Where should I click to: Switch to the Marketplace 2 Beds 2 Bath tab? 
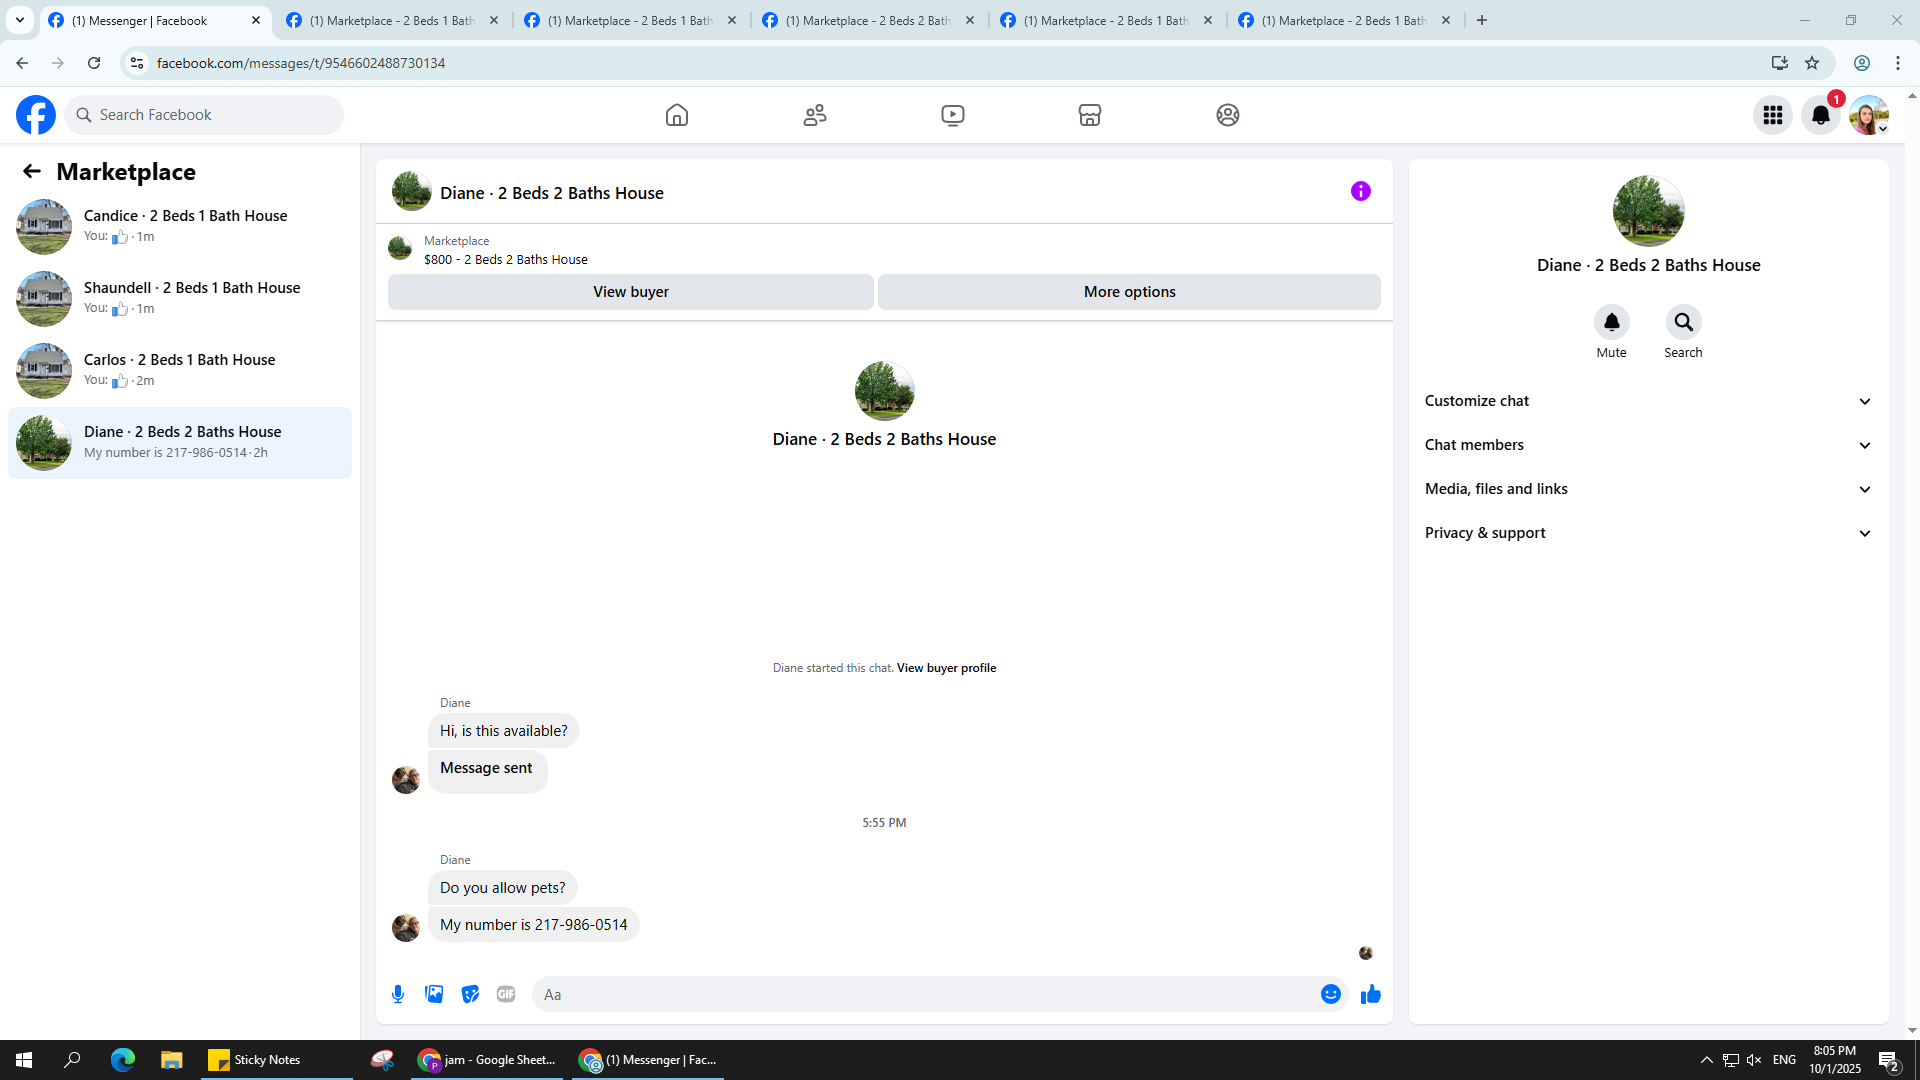(869, 20)
